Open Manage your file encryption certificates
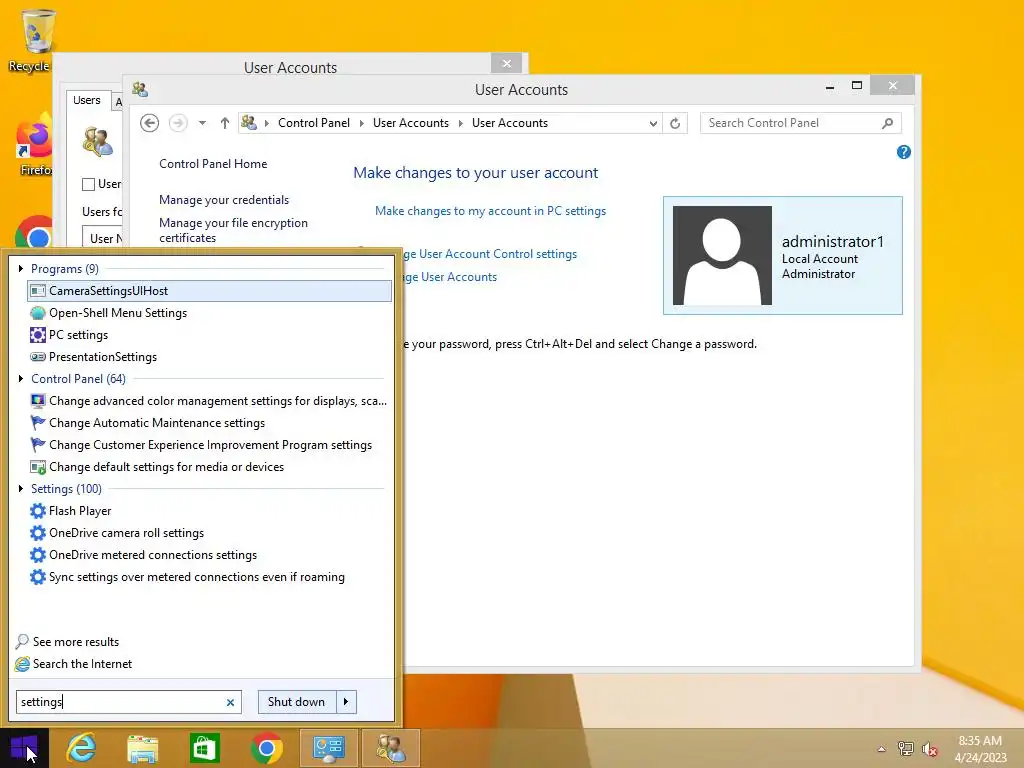Image resolution: width=1024 pixels, height=768 pixels. pyautogui.click(x=233, y=231)
